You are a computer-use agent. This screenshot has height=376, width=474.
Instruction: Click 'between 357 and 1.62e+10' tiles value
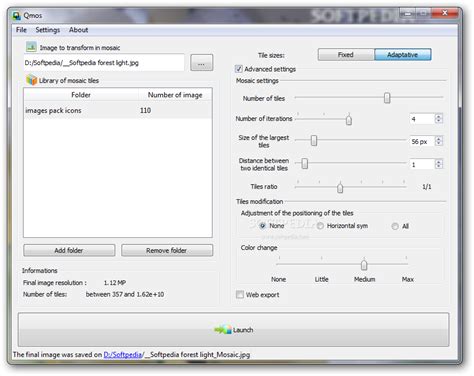pyautogui.click(x=125, y=294)
